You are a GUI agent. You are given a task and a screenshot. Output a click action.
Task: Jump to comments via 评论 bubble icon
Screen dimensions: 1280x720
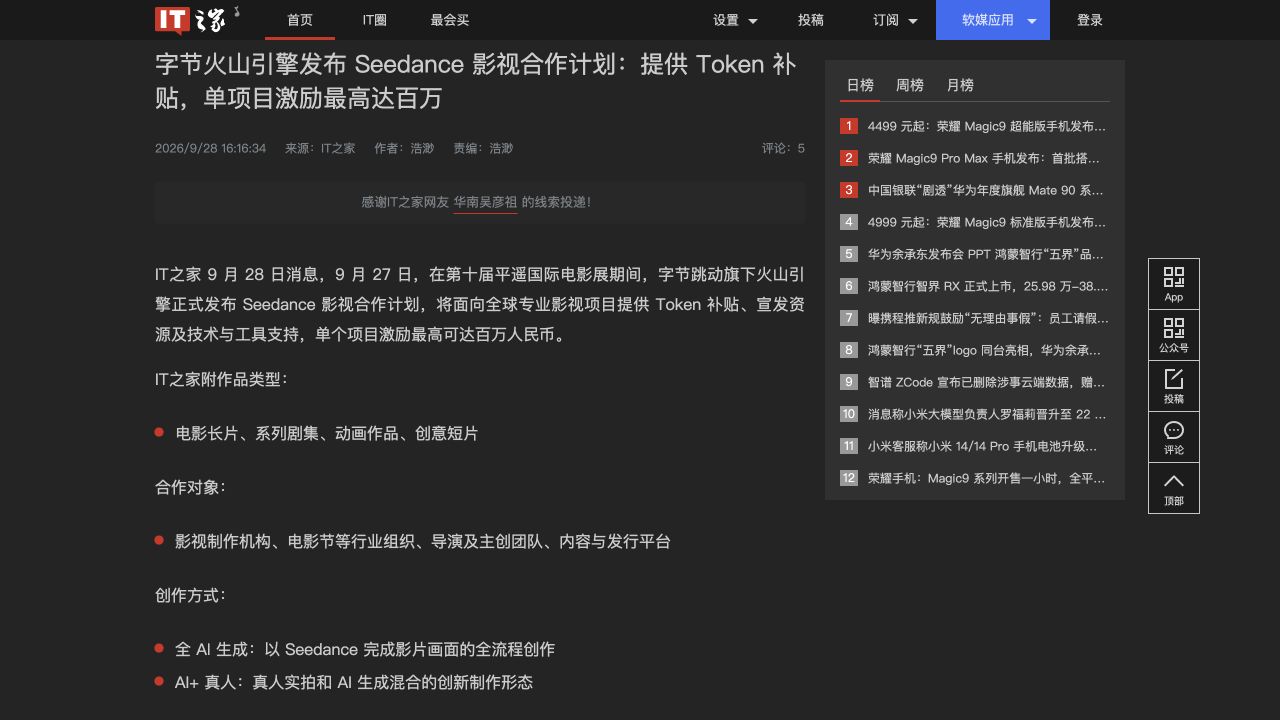tap(1174, 437)
